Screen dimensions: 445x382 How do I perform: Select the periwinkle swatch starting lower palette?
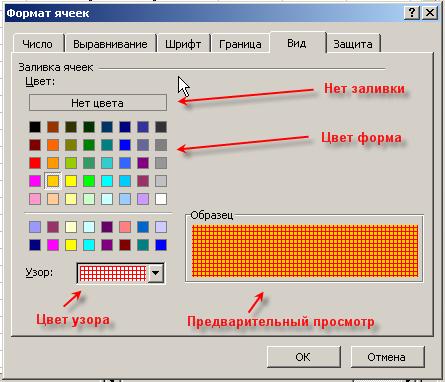click(x=35, y=227)
